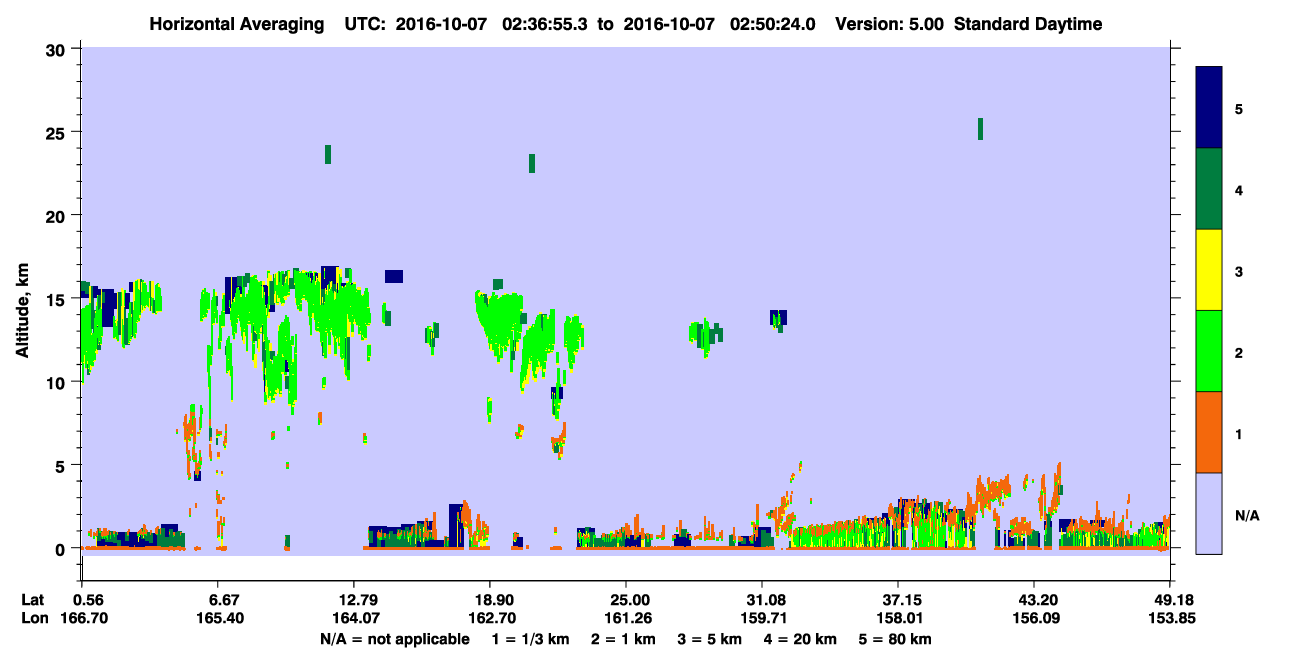Click longitude value 161.26
The image size is (1300, 667).
(626, 619)
